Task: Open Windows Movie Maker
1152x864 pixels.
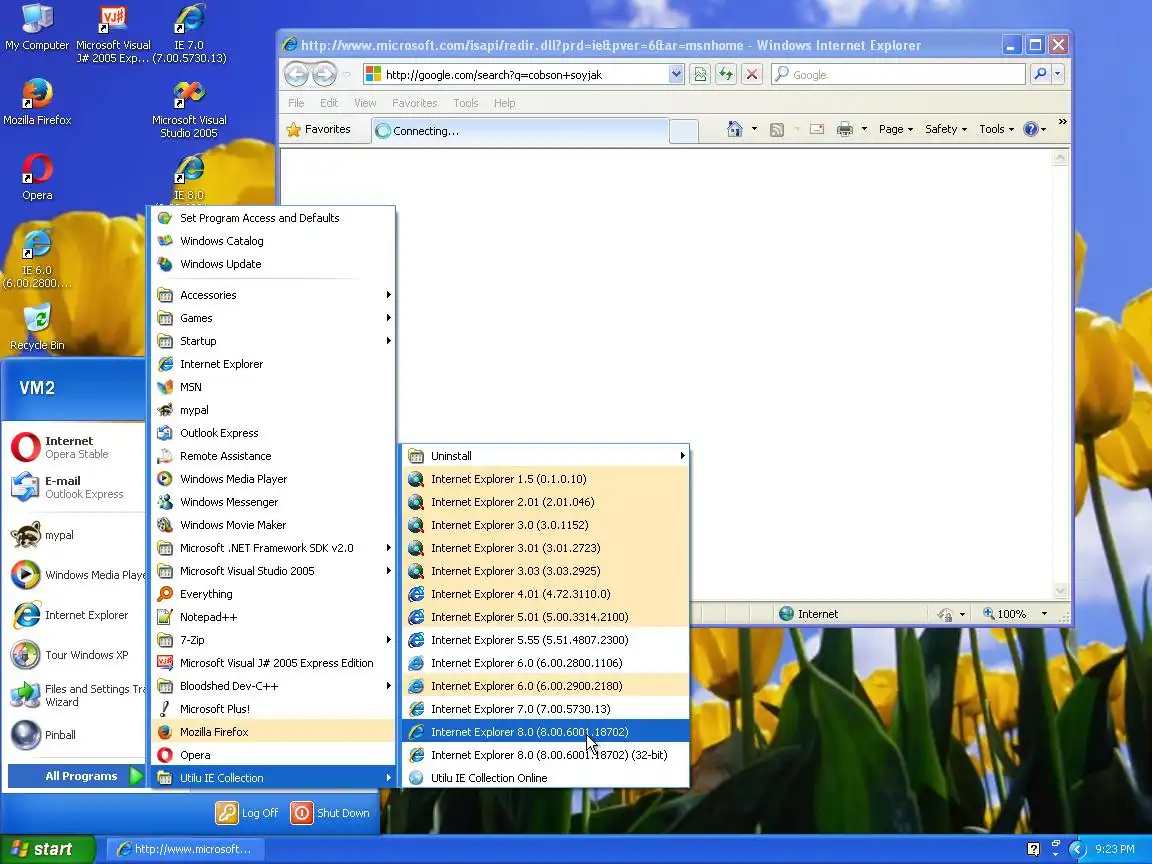Action: click(273, 525)
